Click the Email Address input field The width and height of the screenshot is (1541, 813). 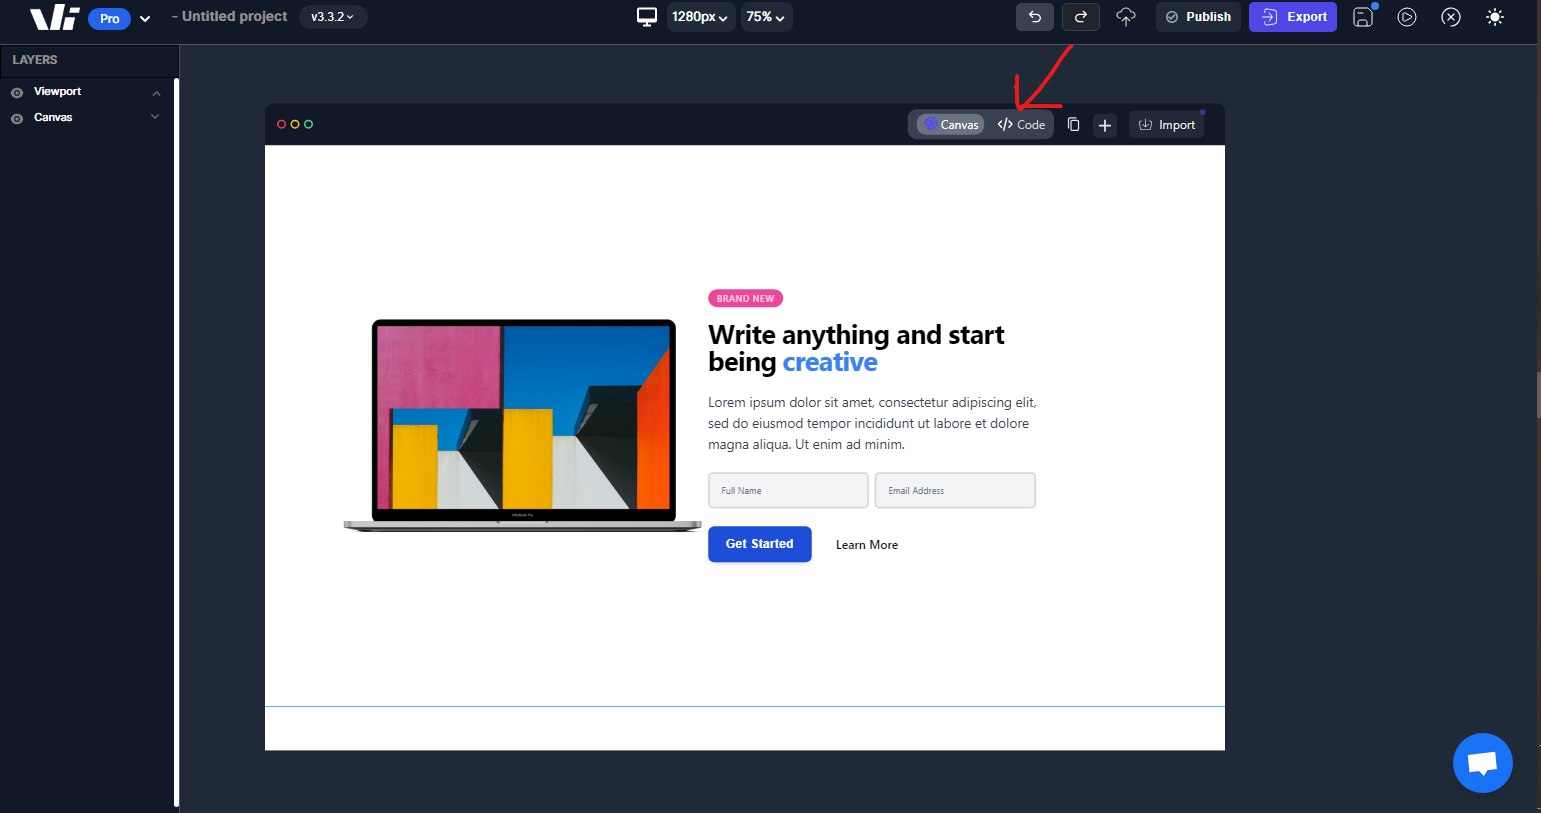(955, 490)
